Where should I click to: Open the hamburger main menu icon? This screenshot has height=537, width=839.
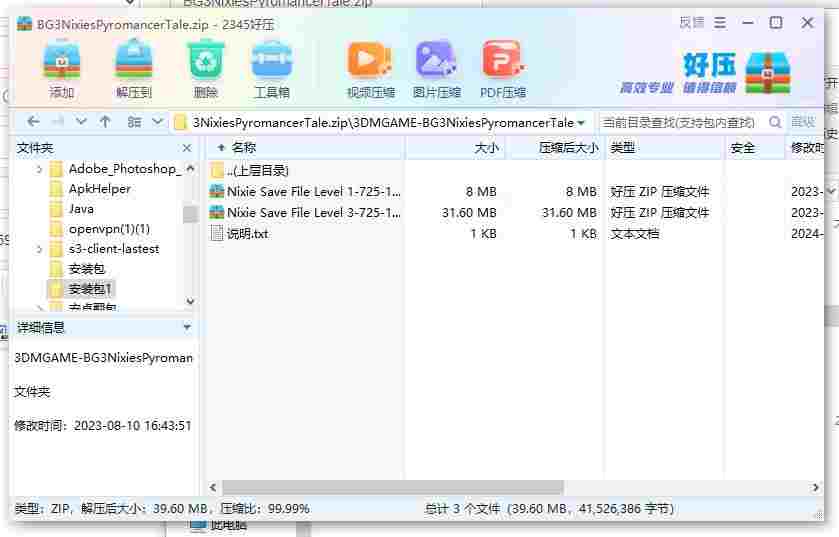click(720, 23)
